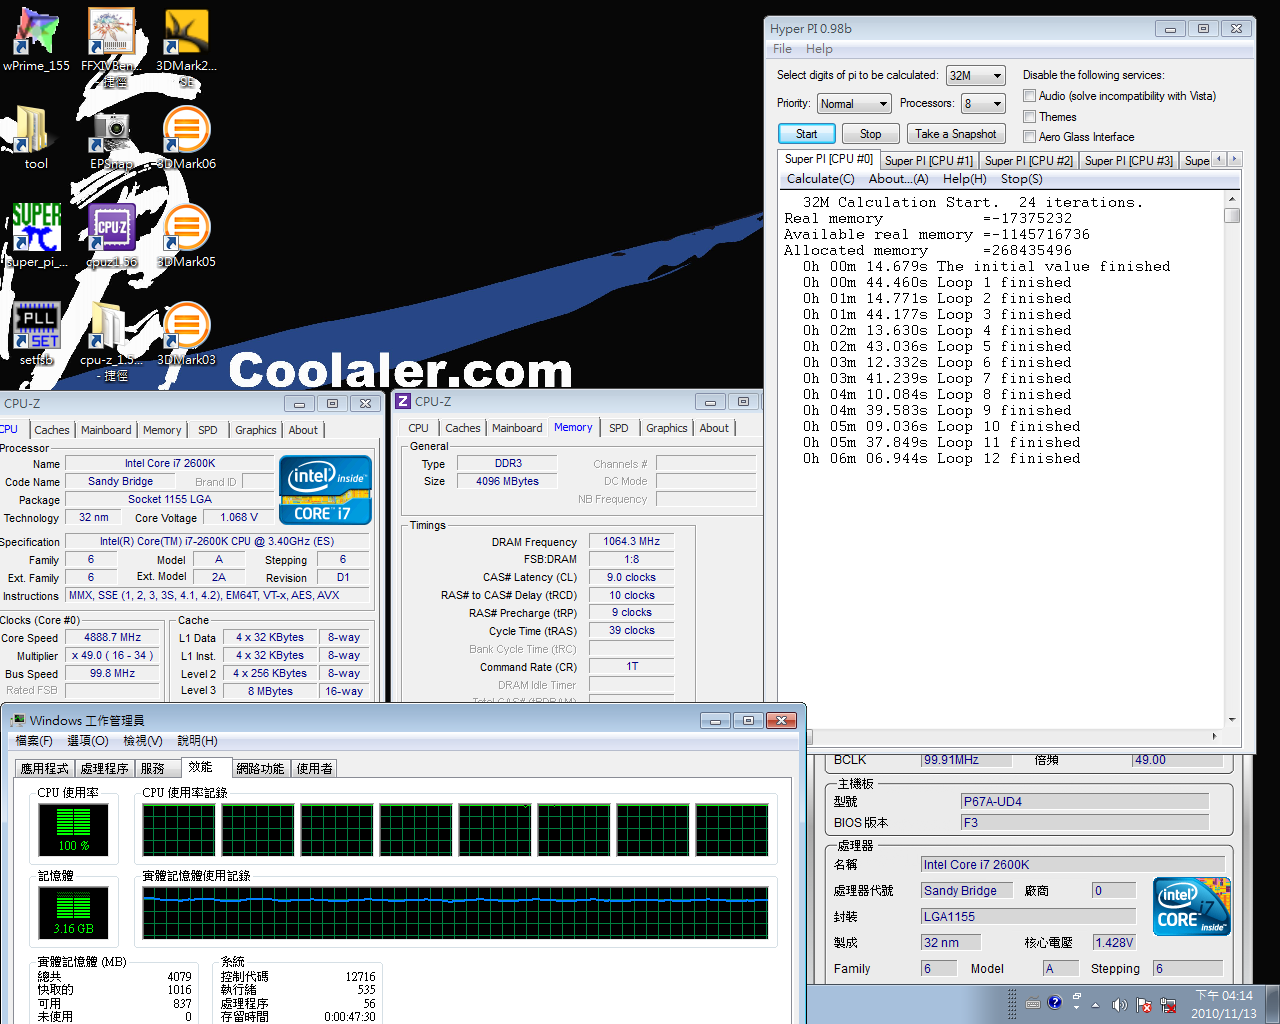The height and width of the screenshot is (1024, 1280).
Task: Open the cpu-z_1.5 folder shortcut
Action: pyautogui.click(x=111, y=340)
